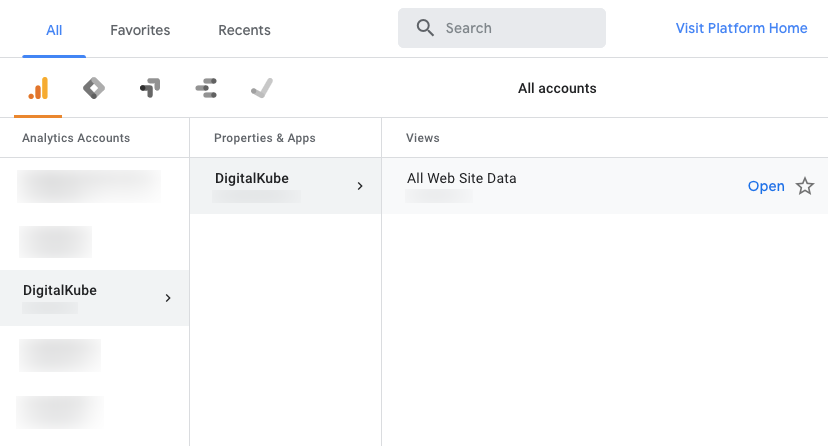Select DigitalKube in the Analytics Accounts list

(60, 291)
